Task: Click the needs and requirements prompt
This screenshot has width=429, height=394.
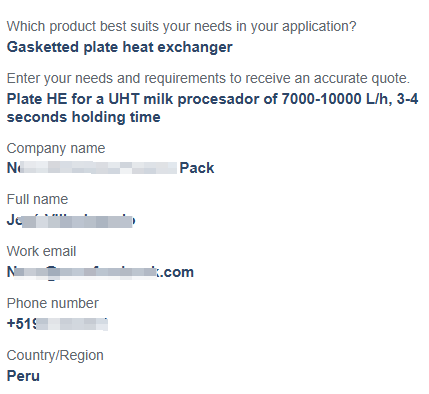Action: pyautogui.click(x=208, y=79)
